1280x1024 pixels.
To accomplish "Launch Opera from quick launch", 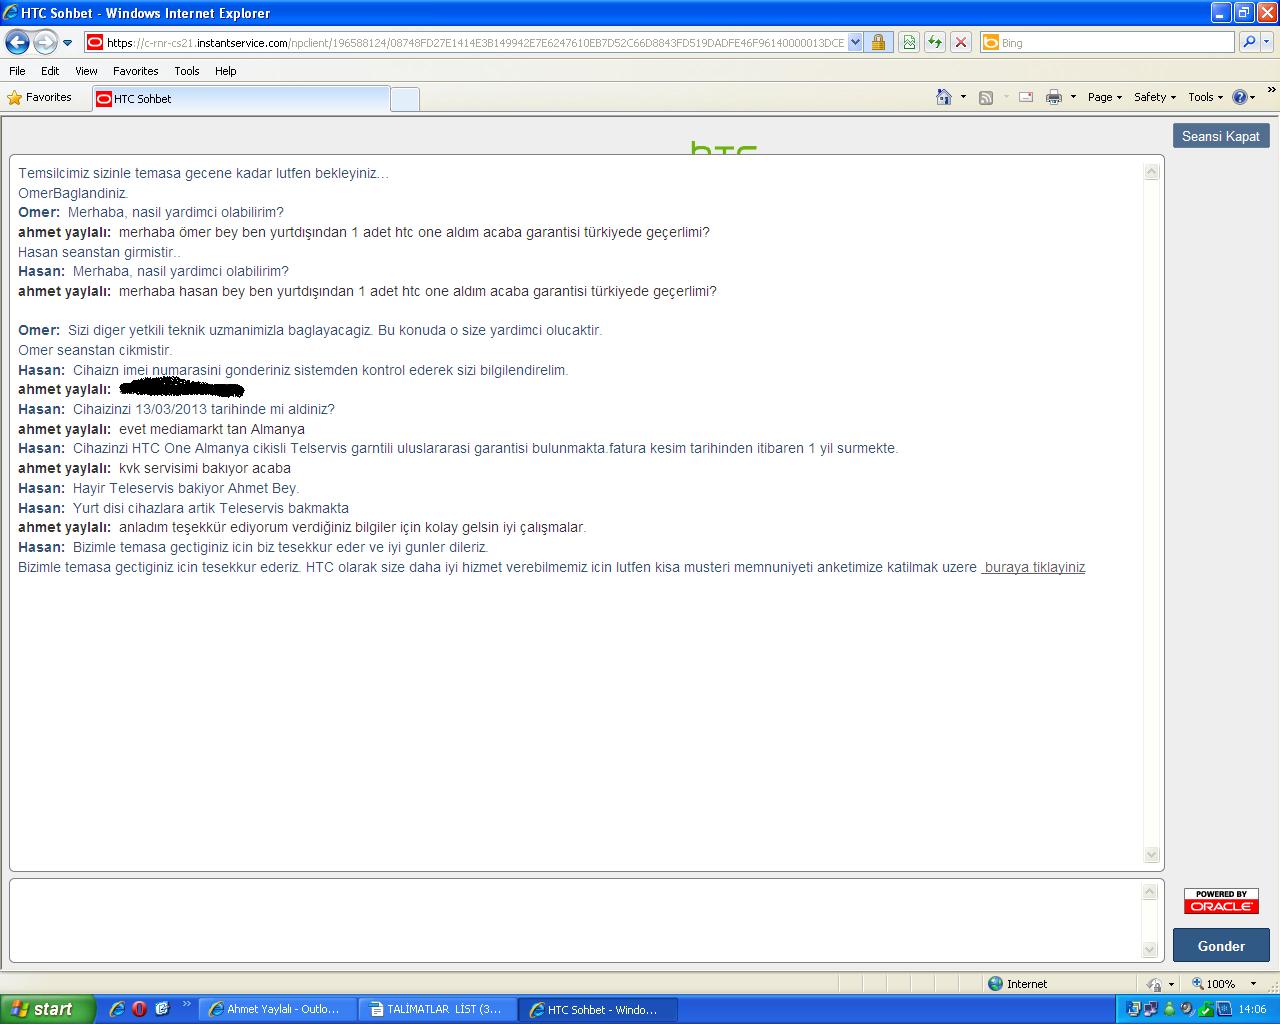I will [139, 1009].
